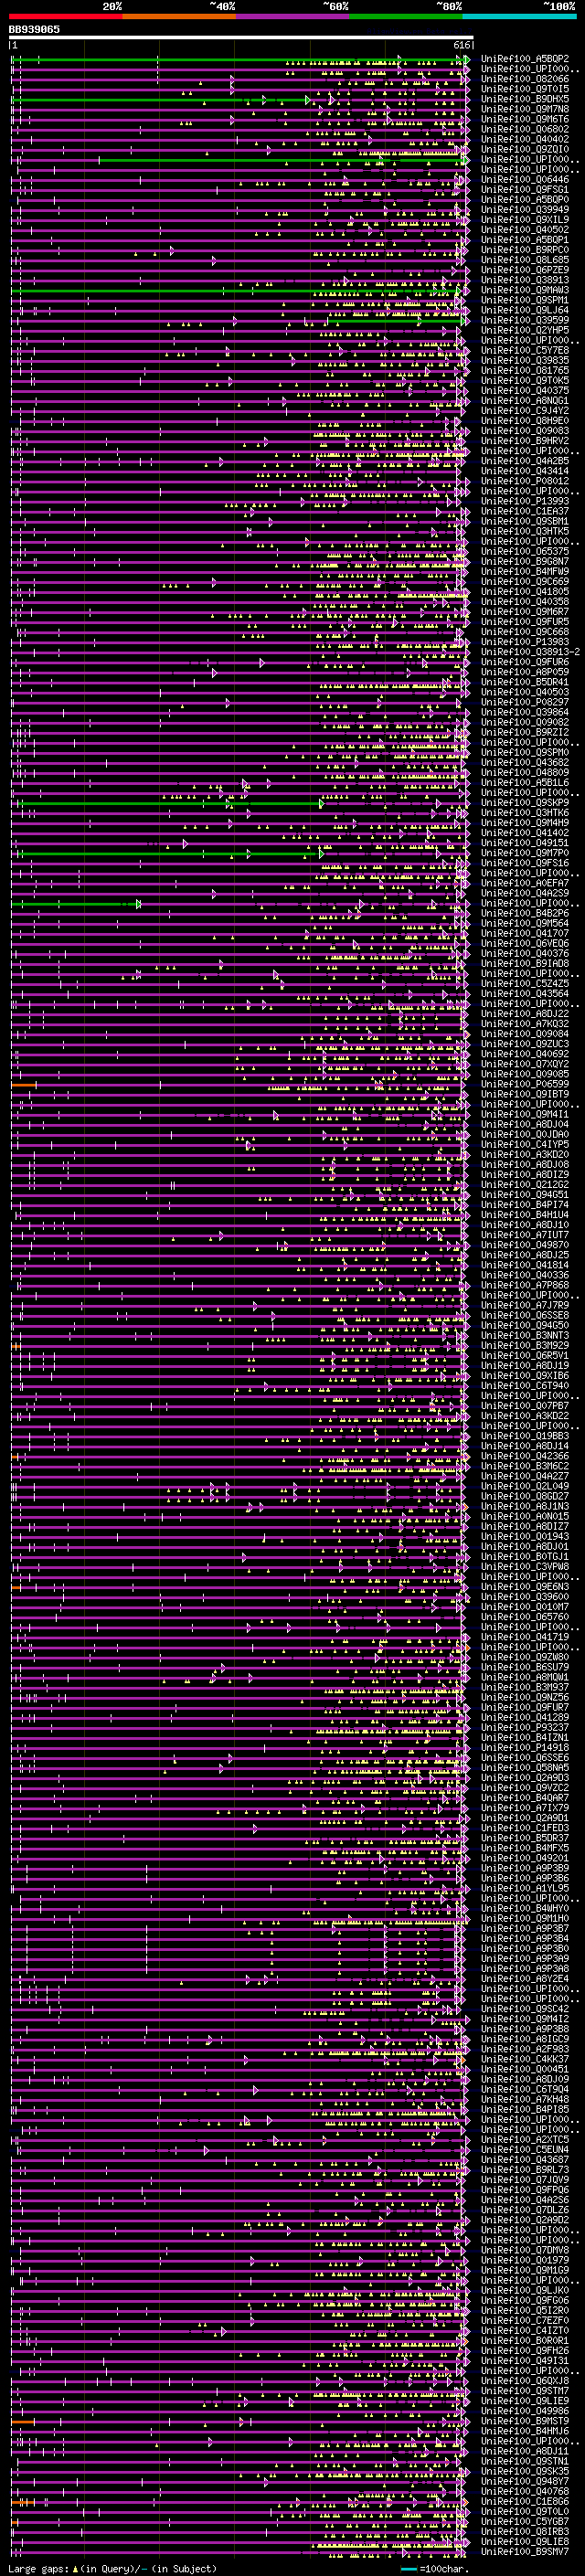Select label UniRef100_Q43687
The width and height of the screenshot is (585, 2576).
click(525, 2161)
